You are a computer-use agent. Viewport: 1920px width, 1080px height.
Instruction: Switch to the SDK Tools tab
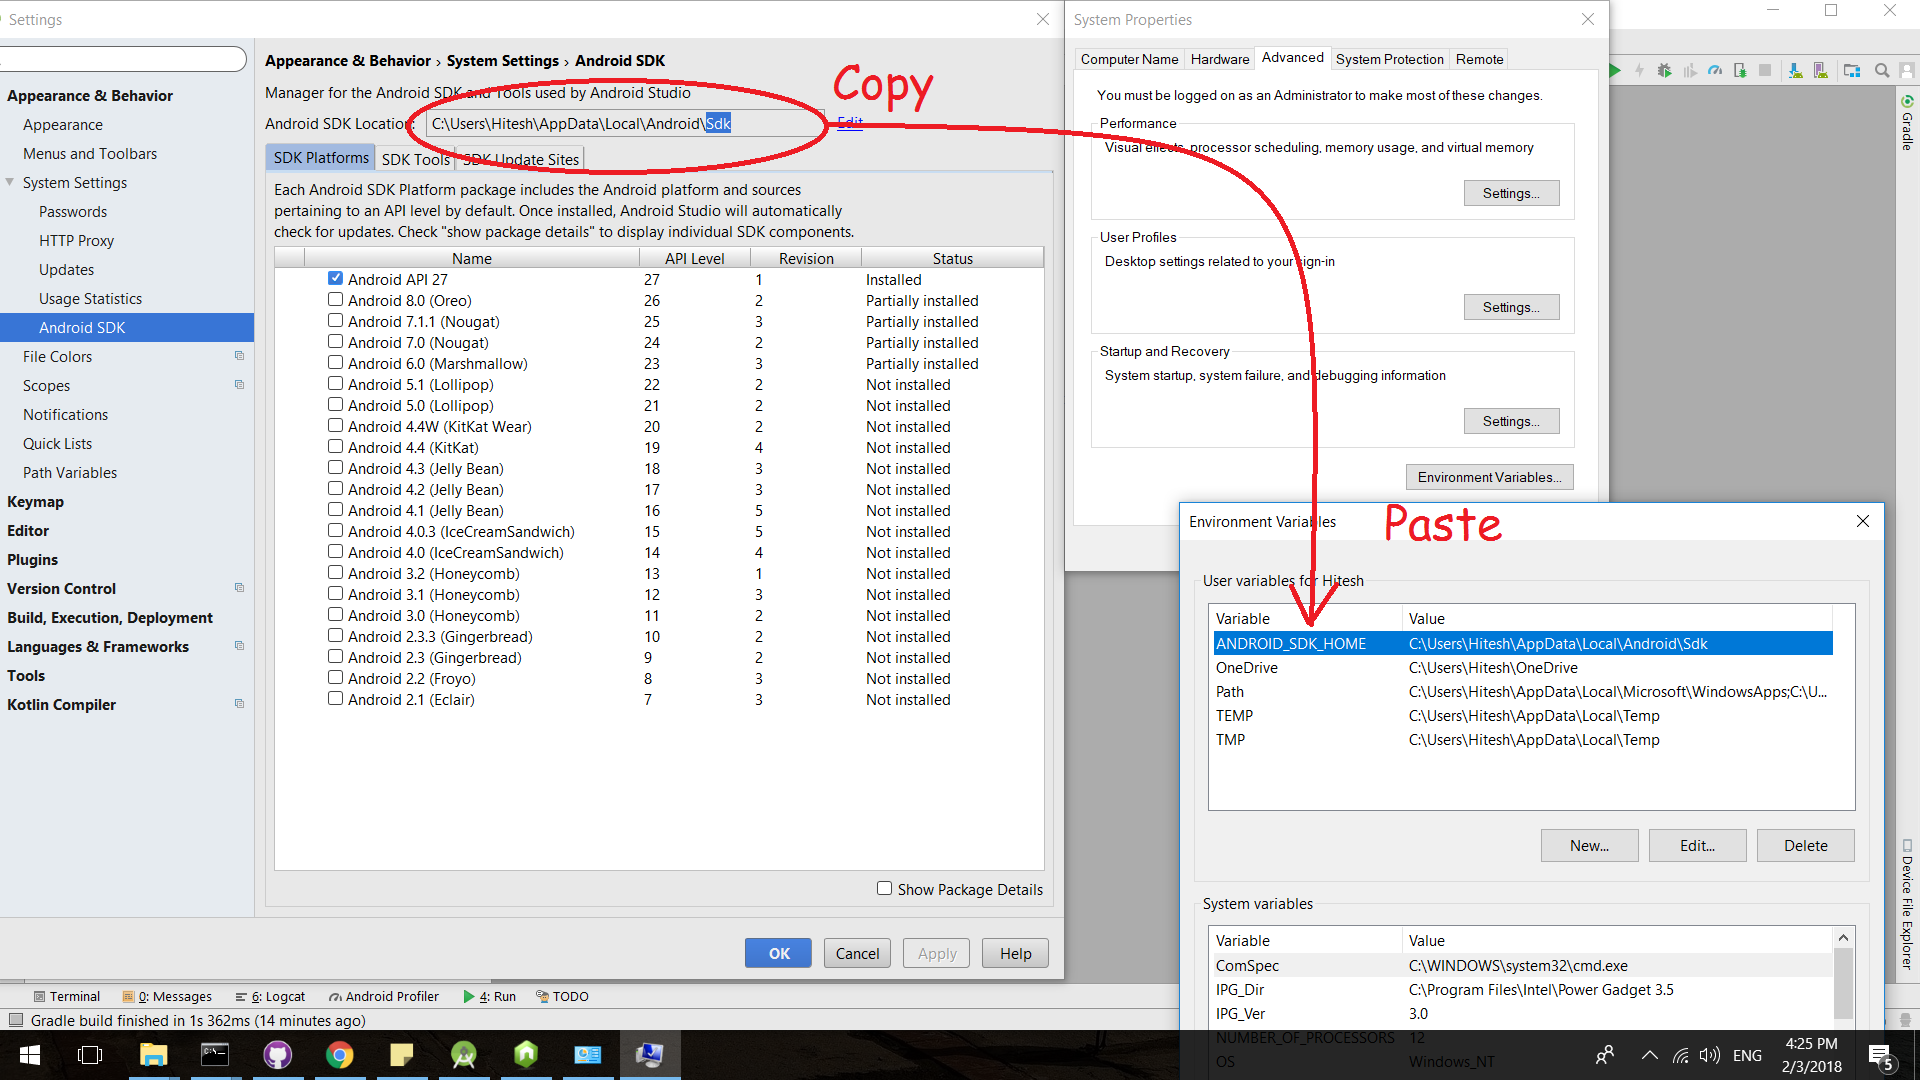[415, 159]
